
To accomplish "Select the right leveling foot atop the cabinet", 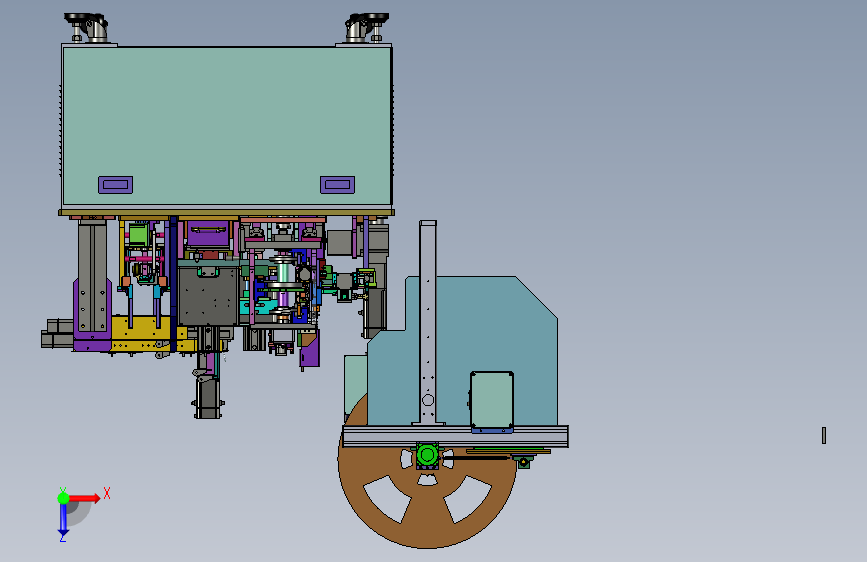I will (367, 27).
